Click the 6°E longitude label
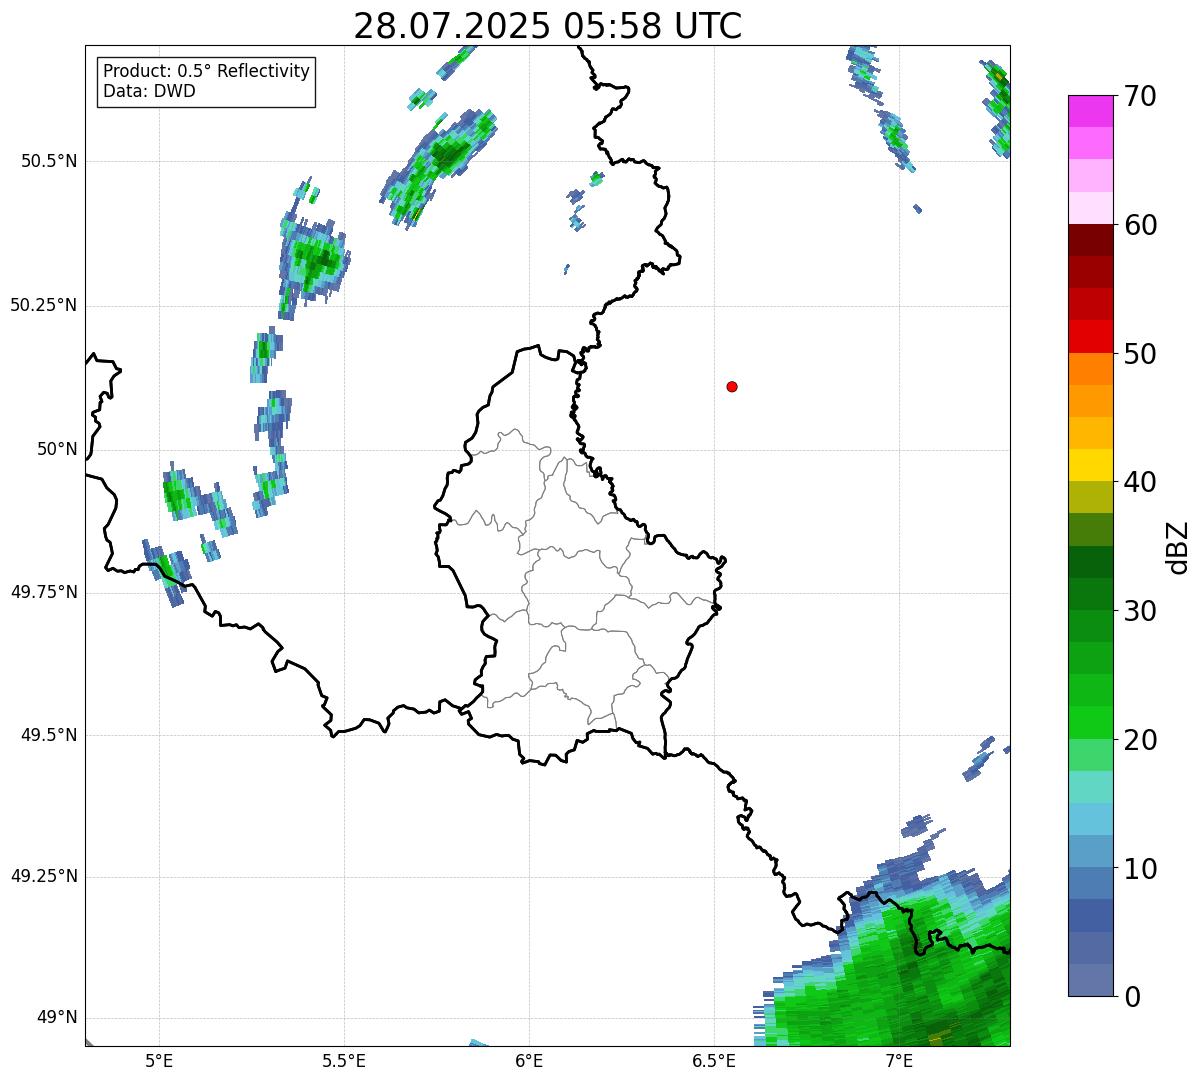The image size is (1202, 1081). pyautogui.click(x=529, y=1060)
